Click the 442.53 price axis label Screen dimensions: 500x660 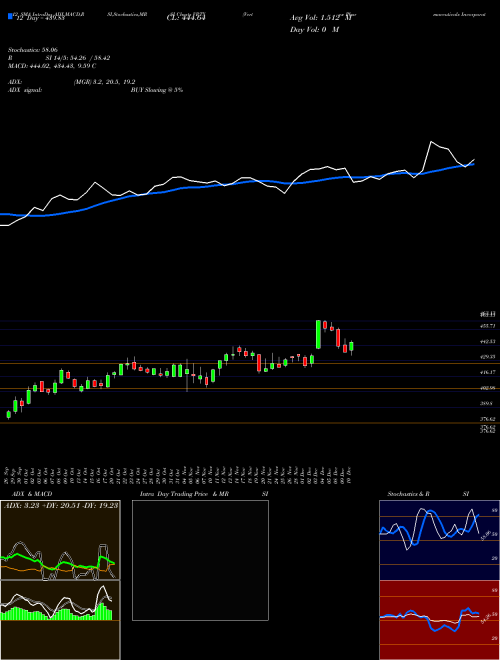[x=488, y=342]
